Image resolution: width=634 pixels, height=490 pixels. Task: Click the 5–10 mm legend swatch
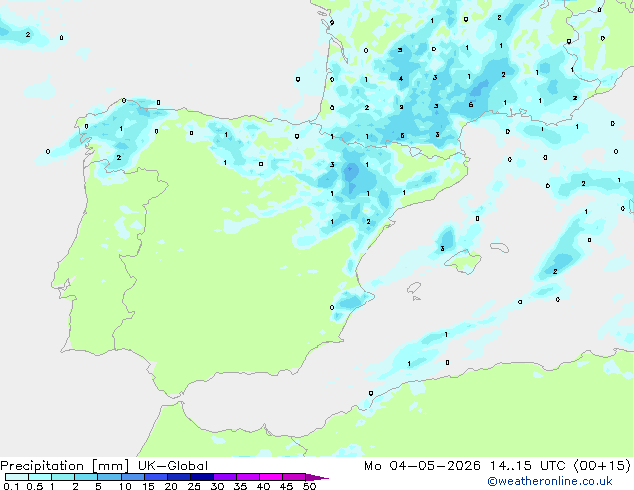109,477
